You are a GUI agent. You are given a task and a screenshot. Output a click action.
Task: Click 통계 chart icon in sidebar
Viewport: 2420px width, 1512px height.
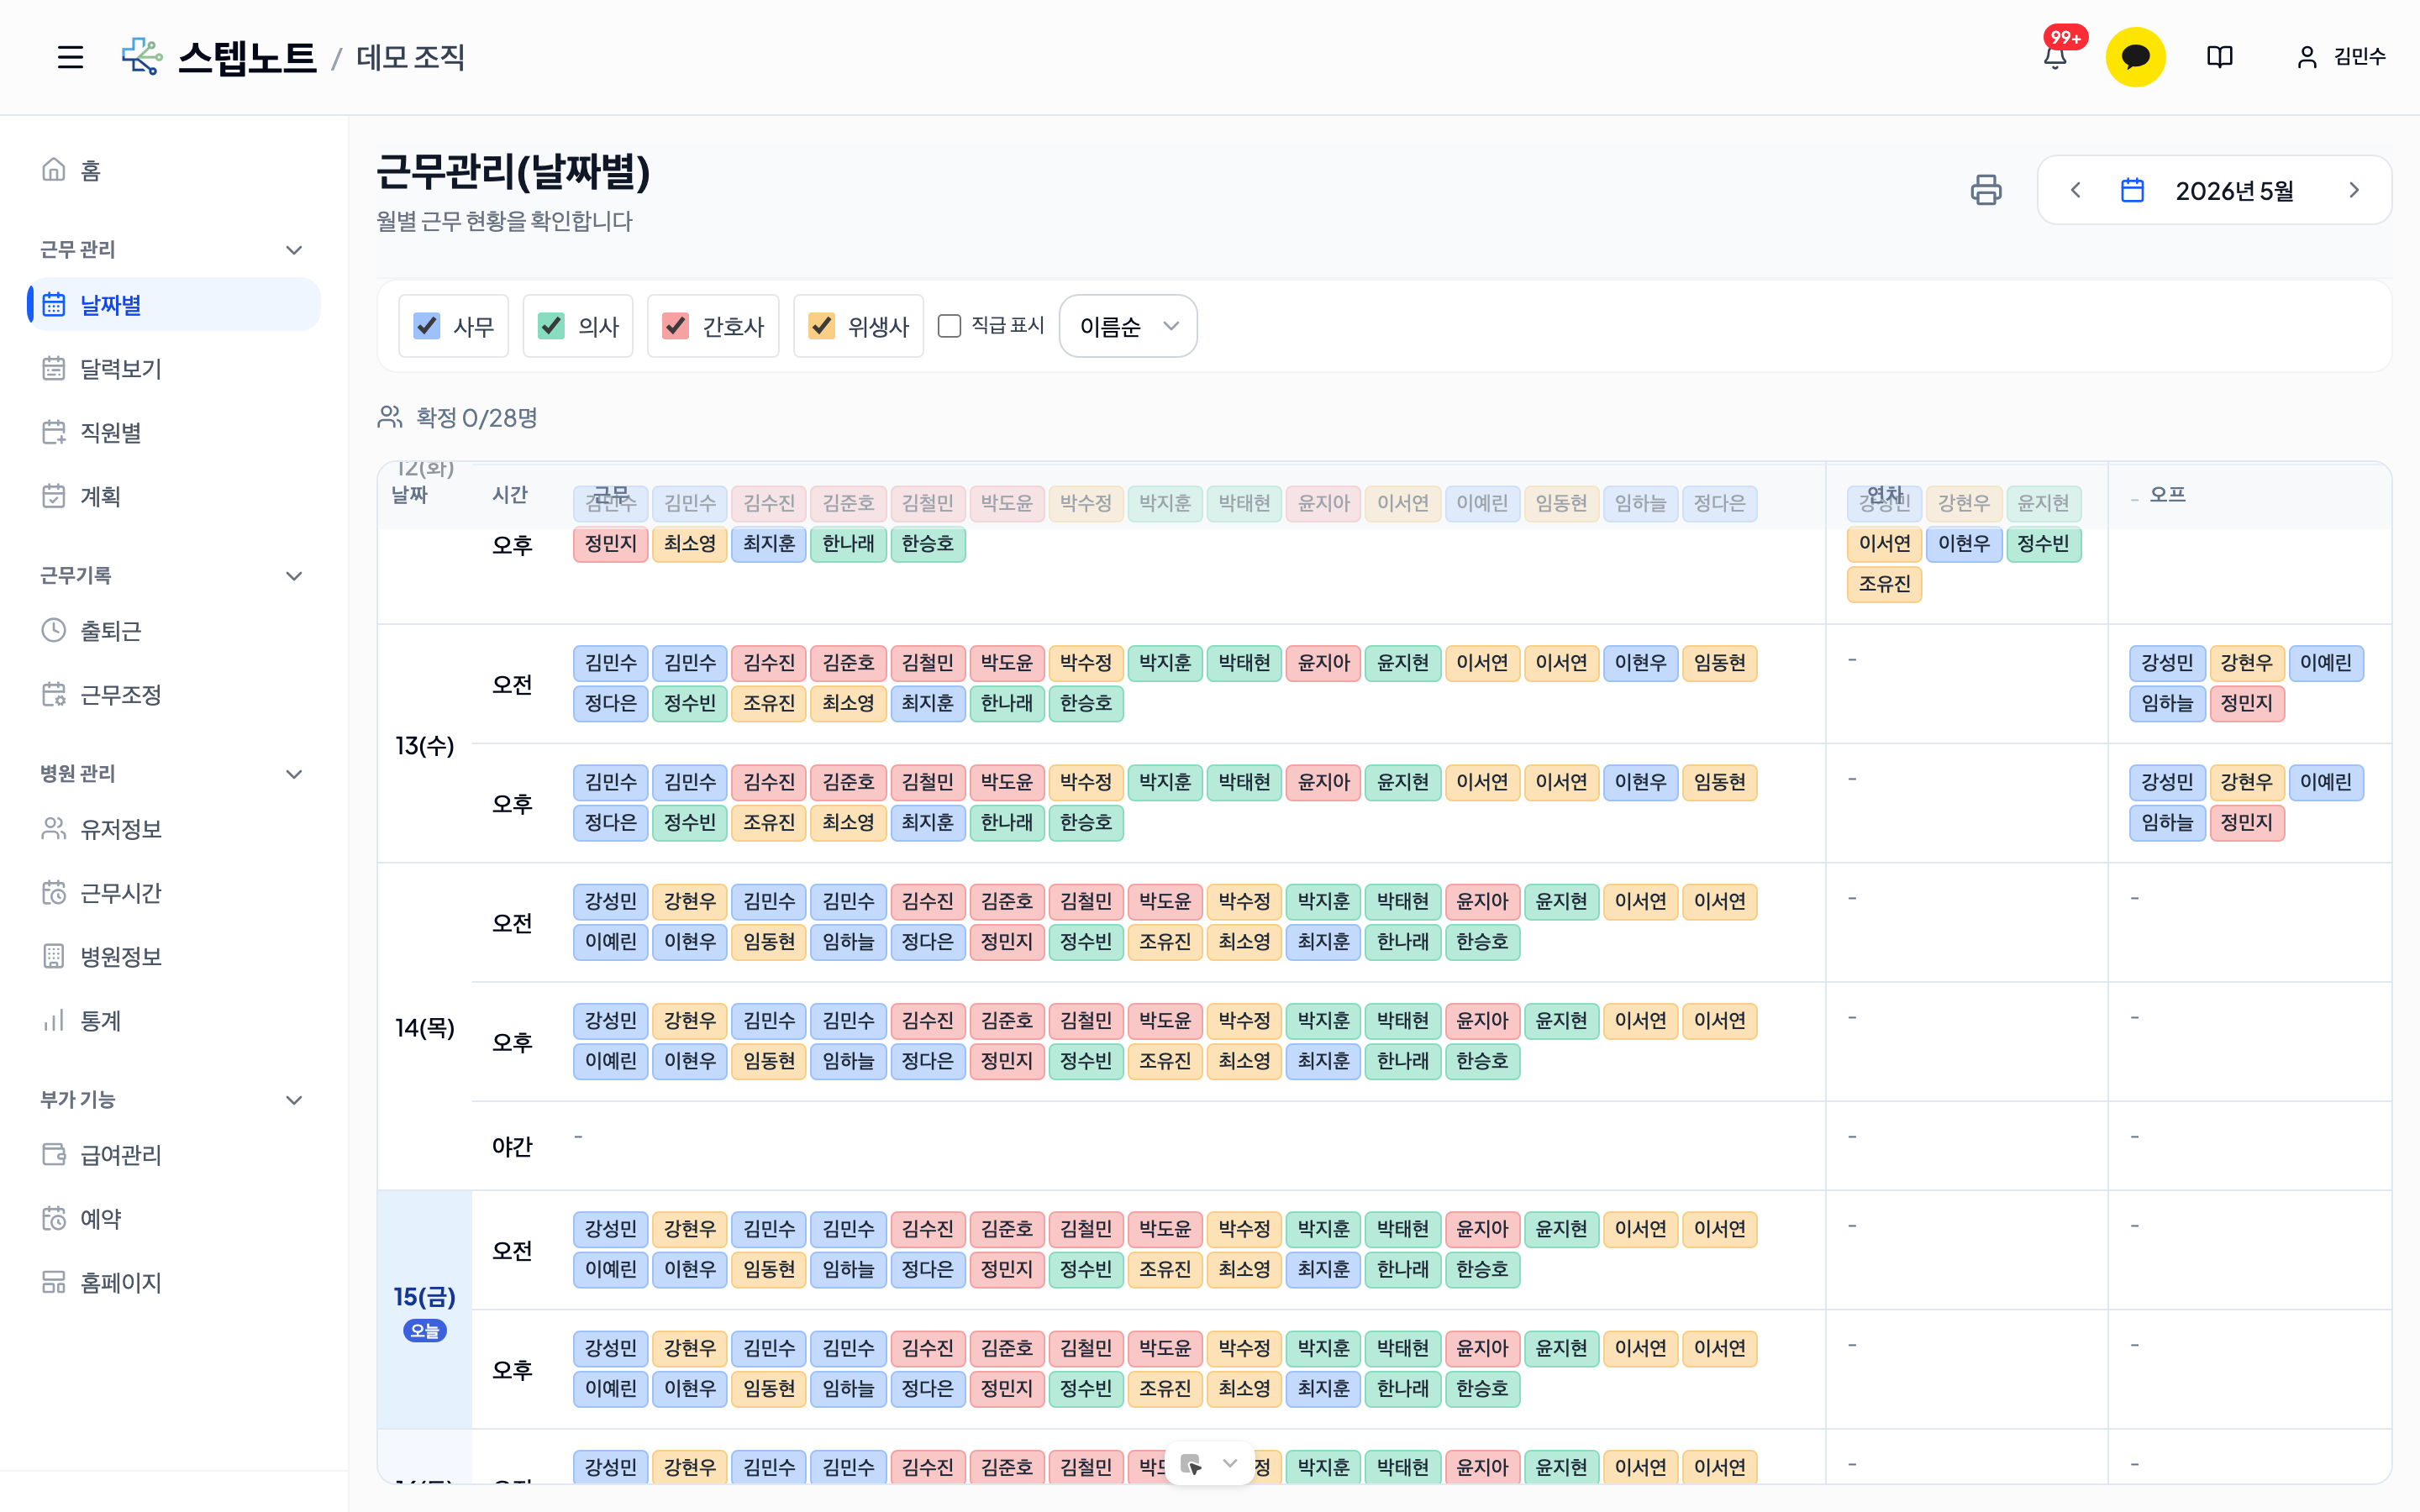coord(54,1020)
